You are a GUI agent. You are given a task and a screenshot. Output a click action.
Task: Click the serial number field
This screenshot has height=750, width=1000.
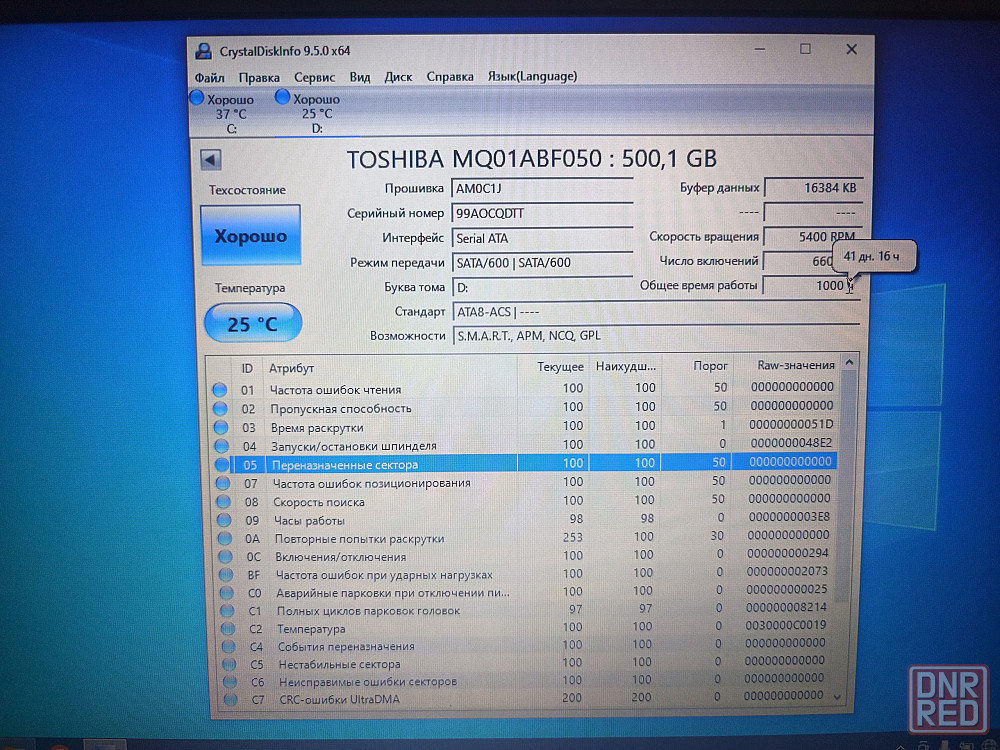click(541, 214)
